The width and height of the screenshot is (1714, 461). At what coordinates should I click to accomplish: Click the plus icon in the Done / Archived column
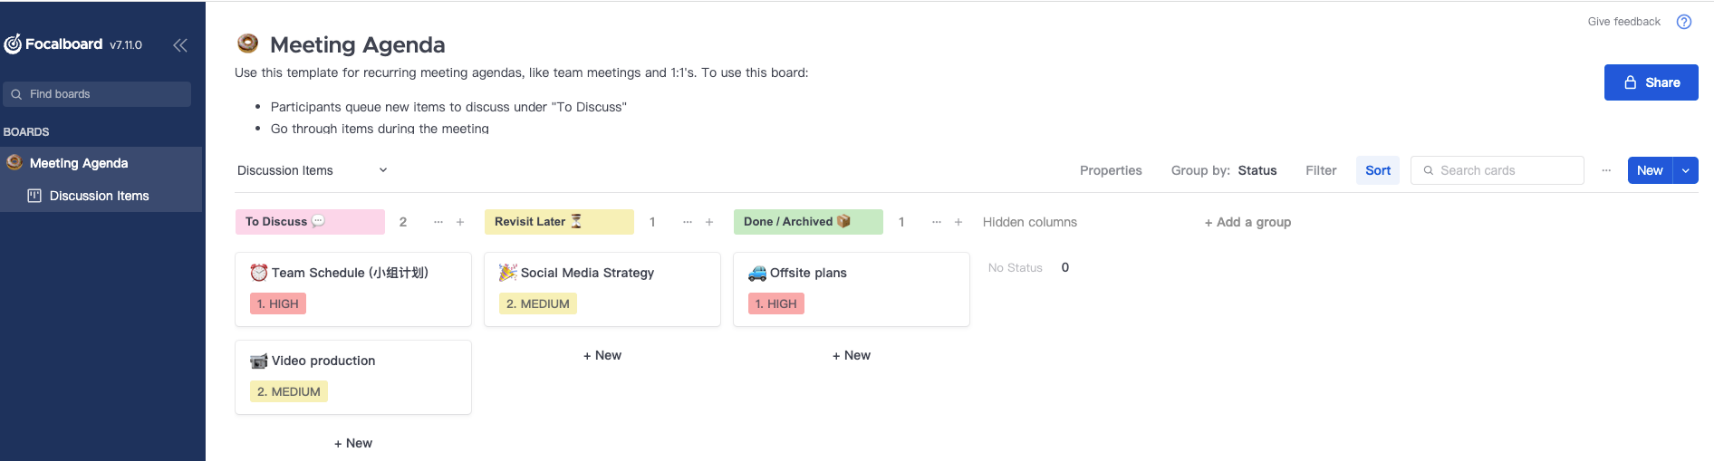[x=958, y=222]
